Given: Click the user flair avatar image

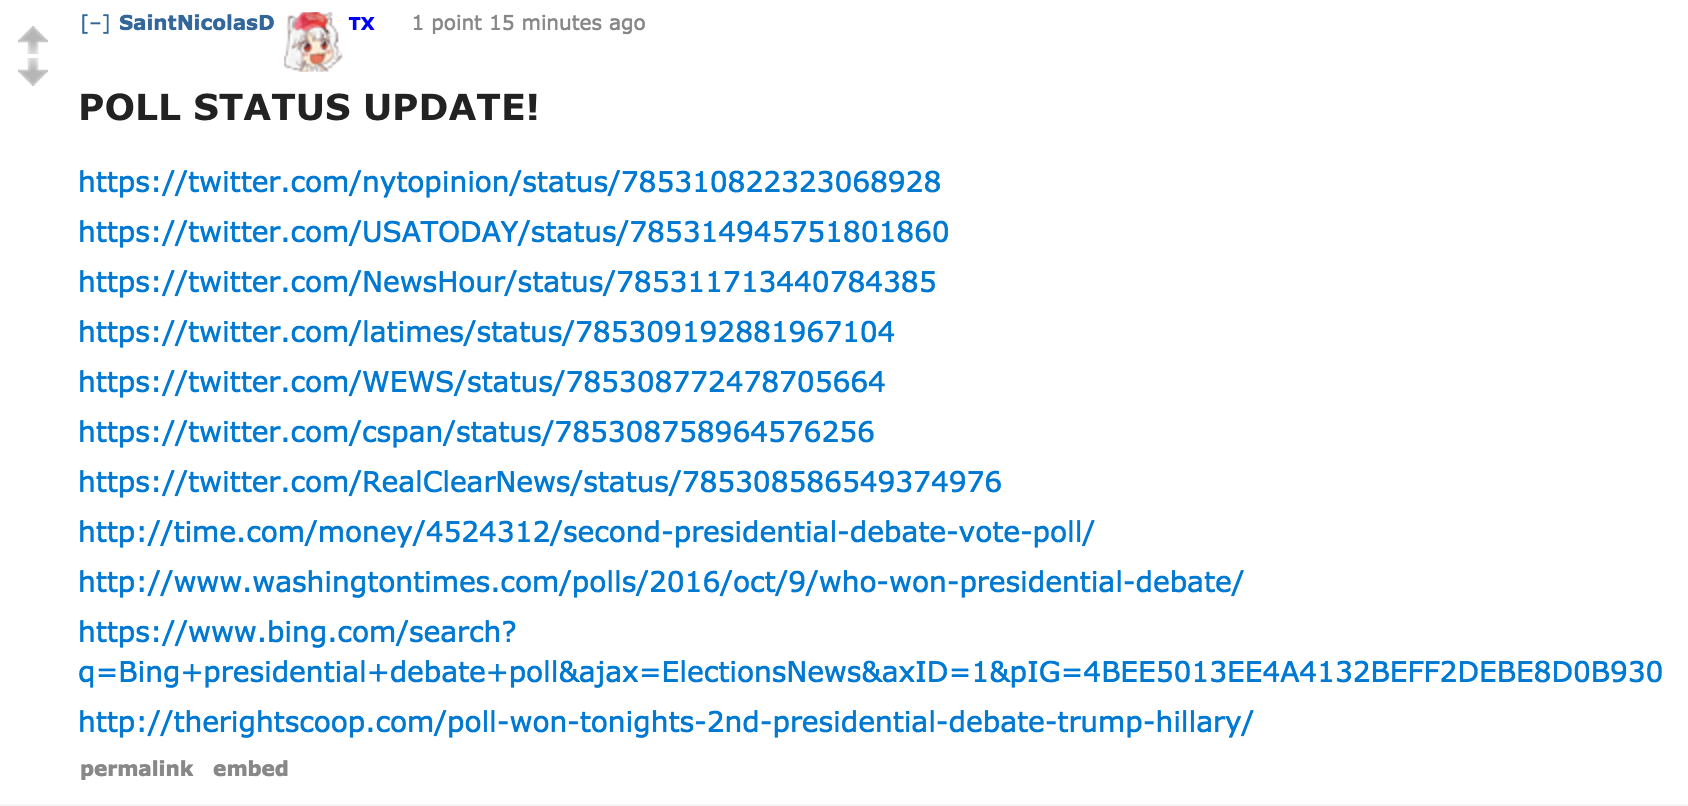Looking at the screenshot, I should coord(313,41).
